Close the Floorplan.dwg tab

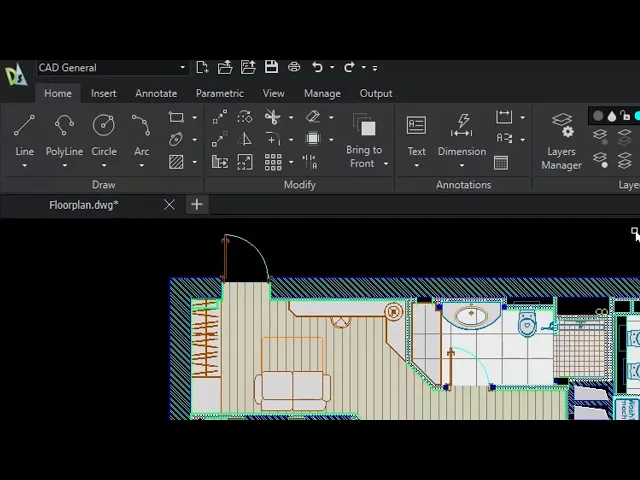[169, 204]
